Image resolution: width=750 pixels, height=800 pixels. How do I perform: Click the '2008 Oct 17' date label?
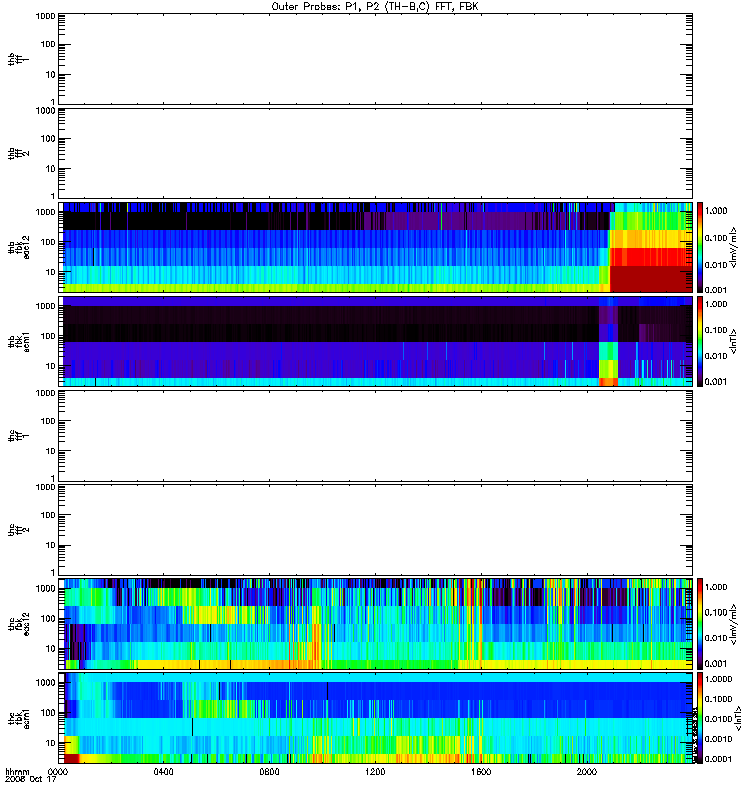[31, 780]
